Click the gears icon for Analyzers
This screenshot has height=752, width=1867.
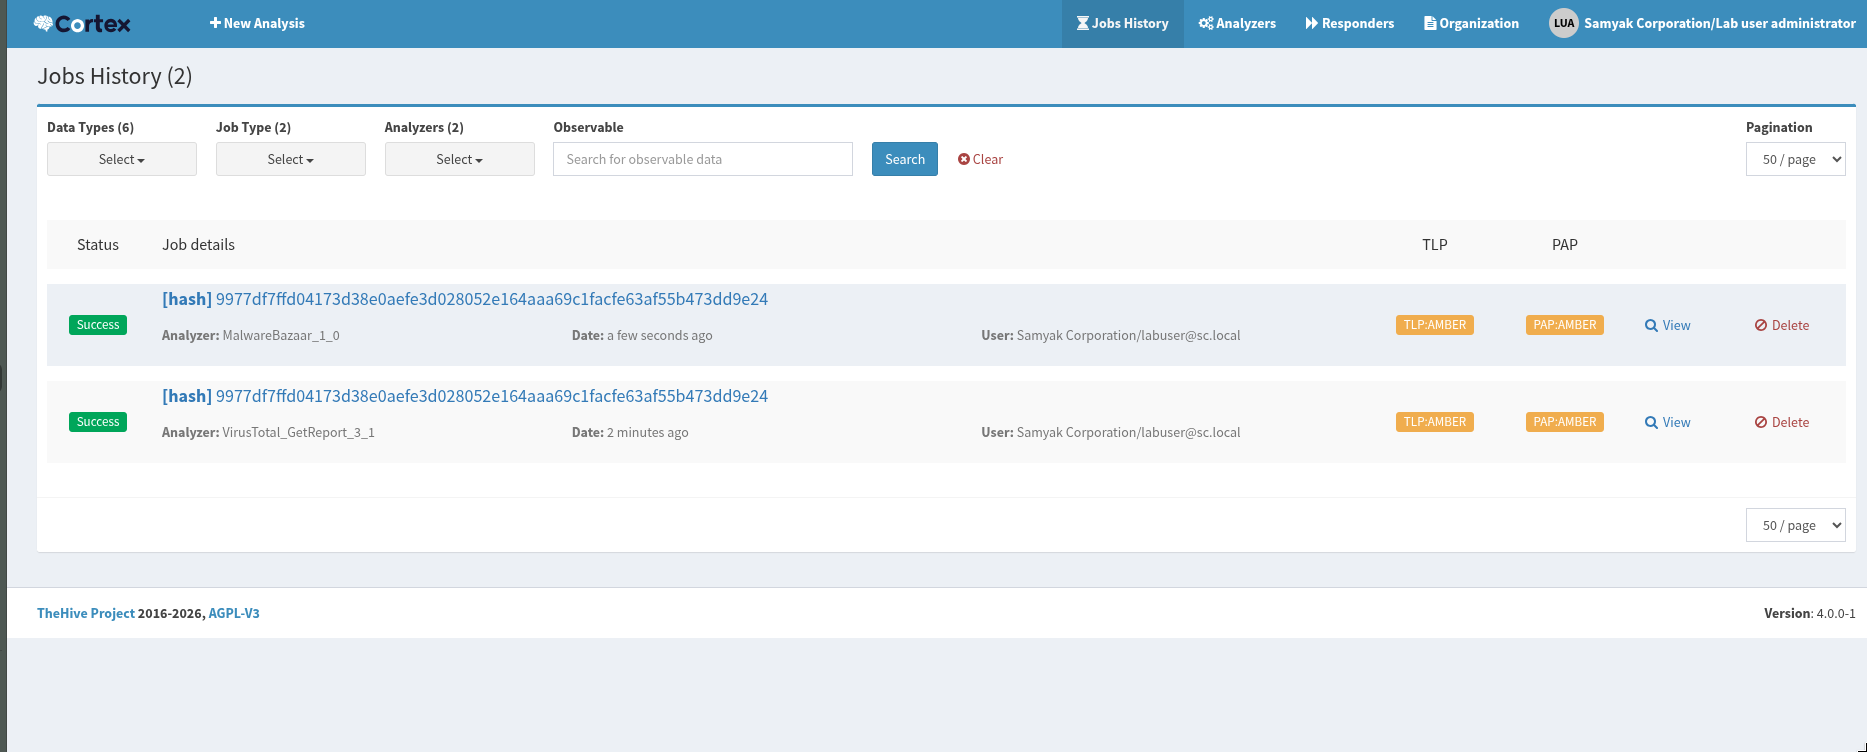[1206, 23]
